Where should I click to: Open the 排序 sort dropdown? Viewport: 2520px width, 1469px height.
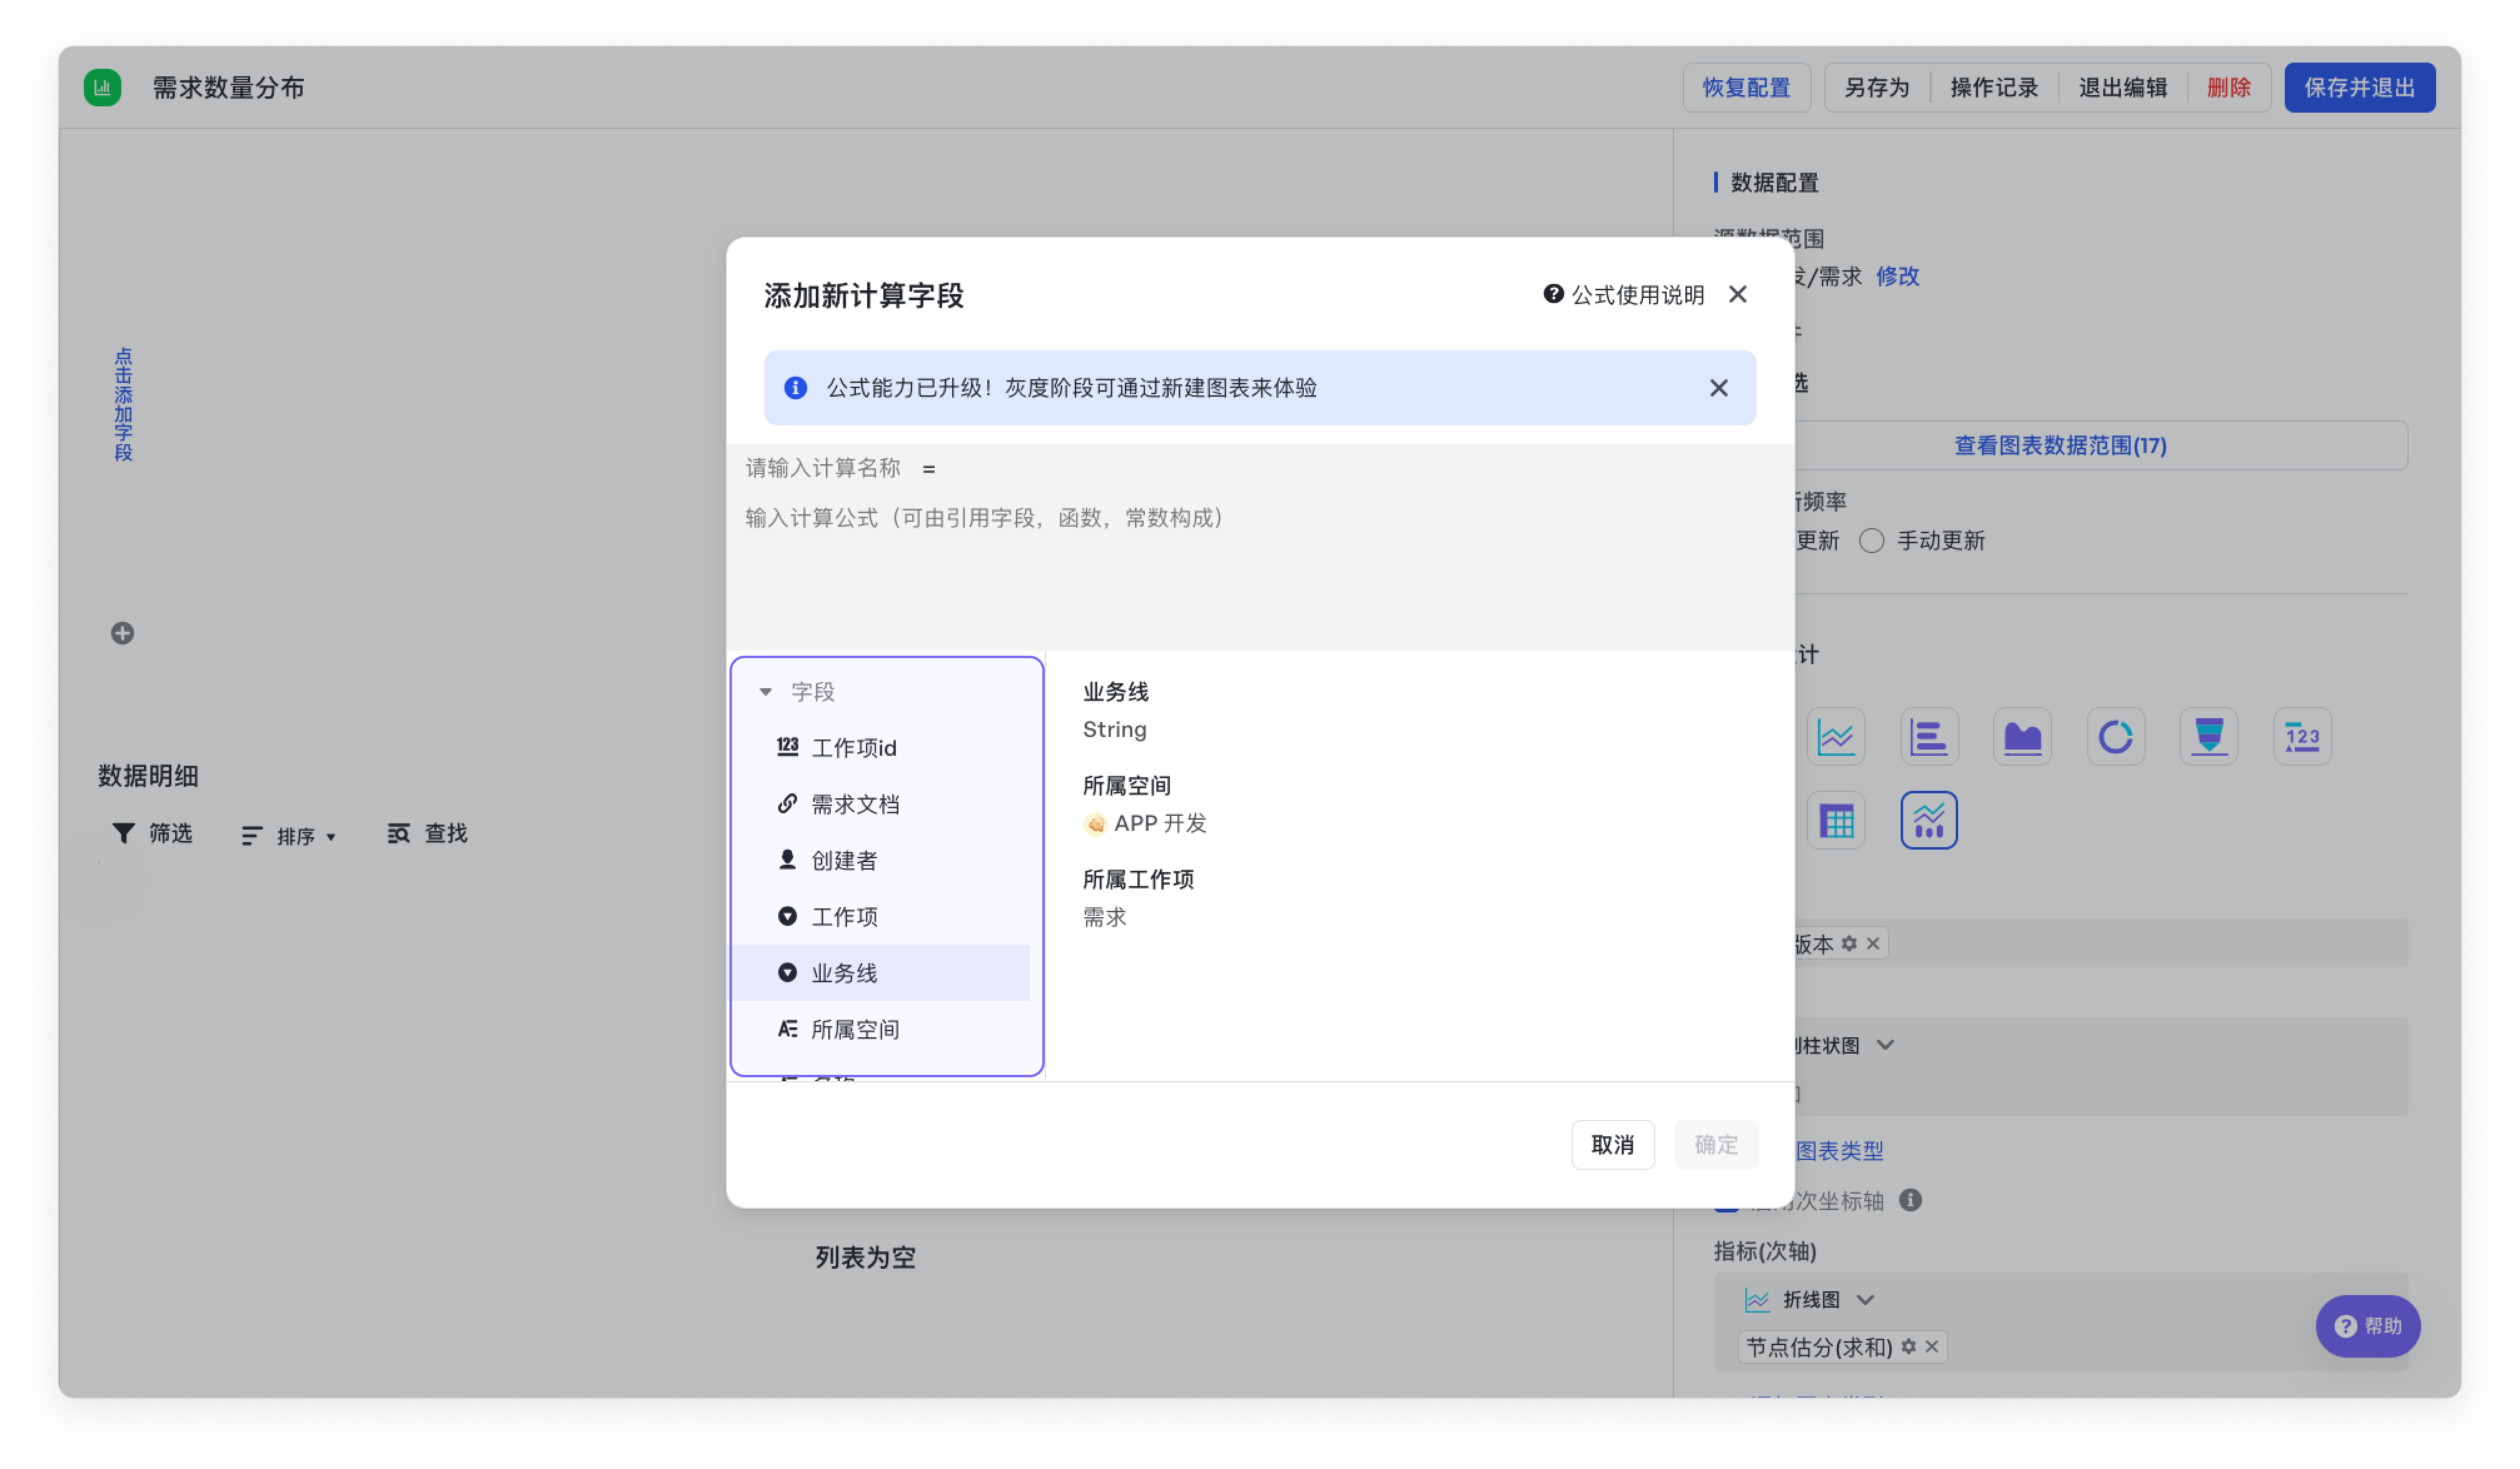tap(289, 836)
